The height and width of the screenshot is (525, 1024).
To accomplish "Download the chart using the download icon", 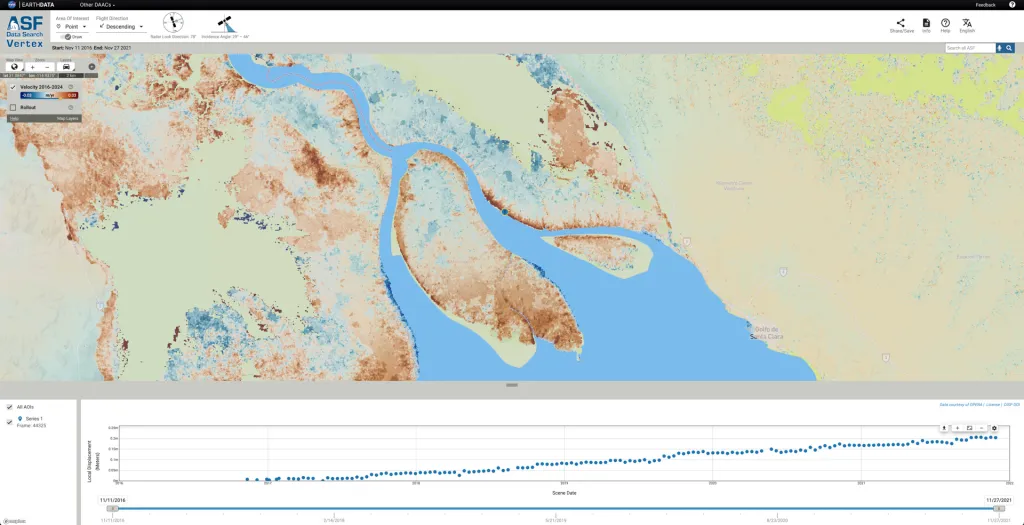I will (944, 428).
